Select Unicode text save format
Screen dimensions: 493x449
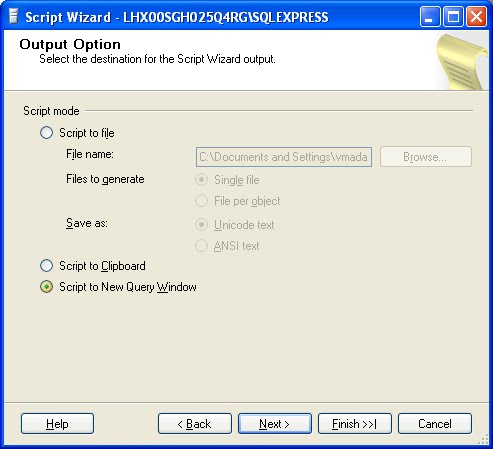pyautogui.click(x=201, y=225)
